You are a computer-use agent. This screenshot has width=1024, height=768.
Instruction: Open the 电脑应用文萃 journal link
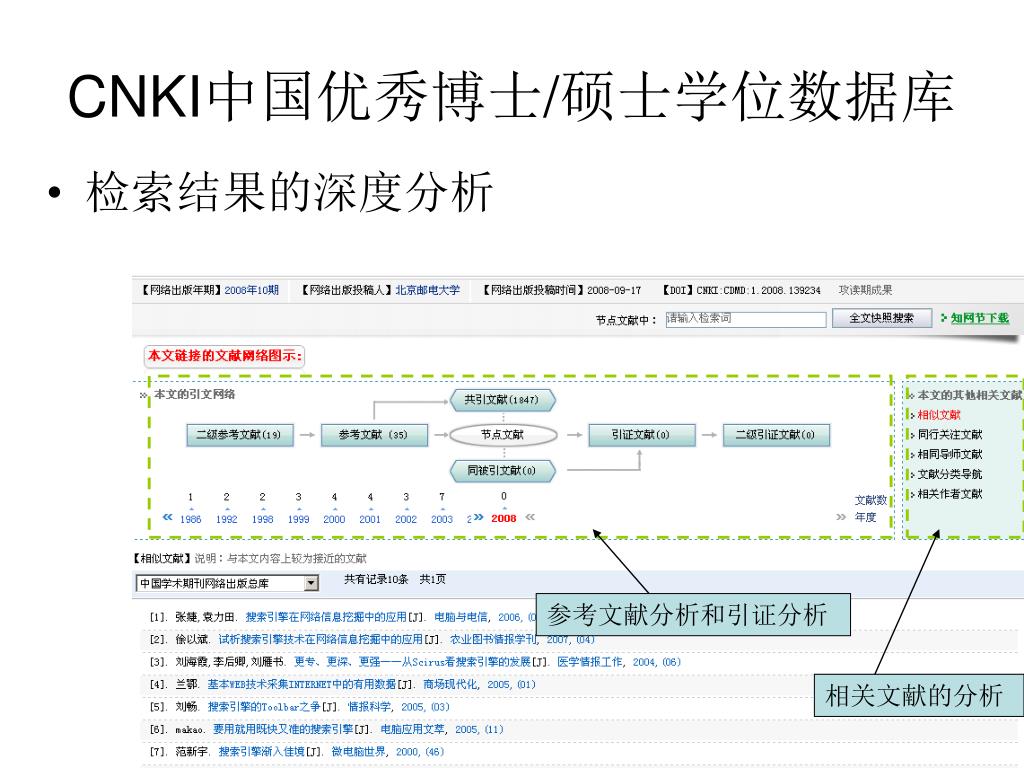413,729
